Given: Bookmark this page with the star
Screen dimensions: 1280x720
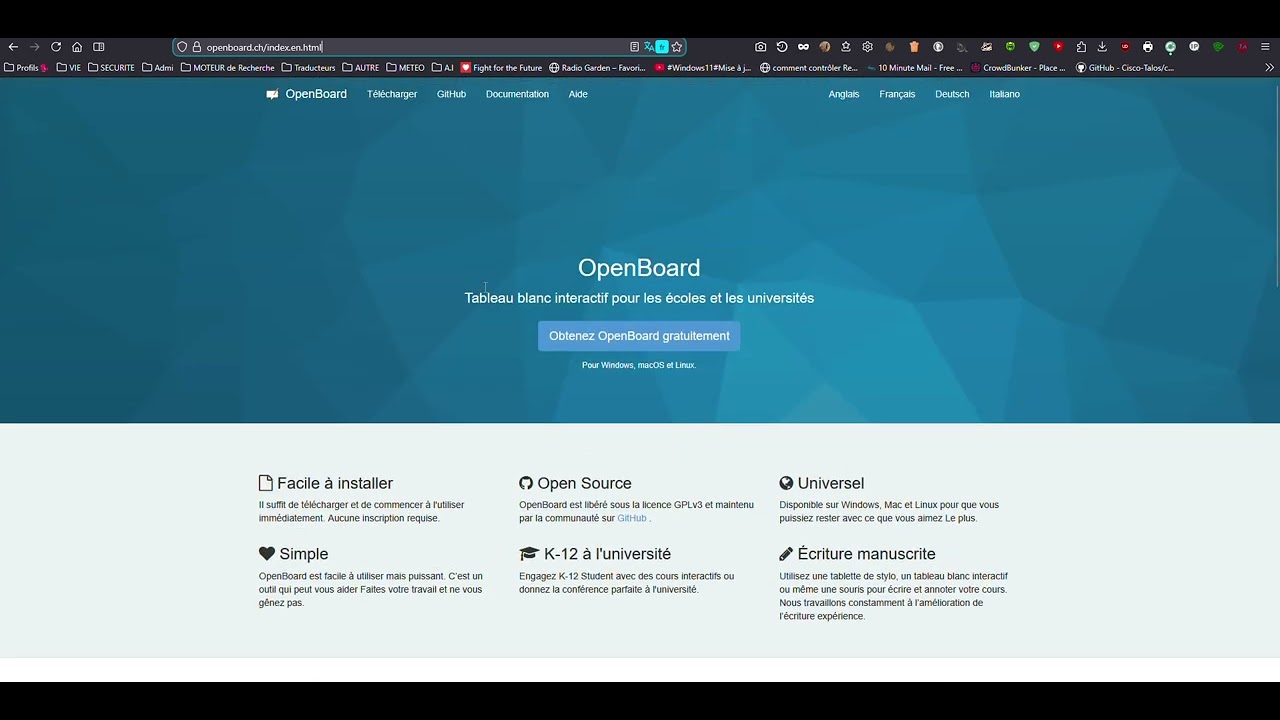Looking at the screenshot, I should 677,47.
